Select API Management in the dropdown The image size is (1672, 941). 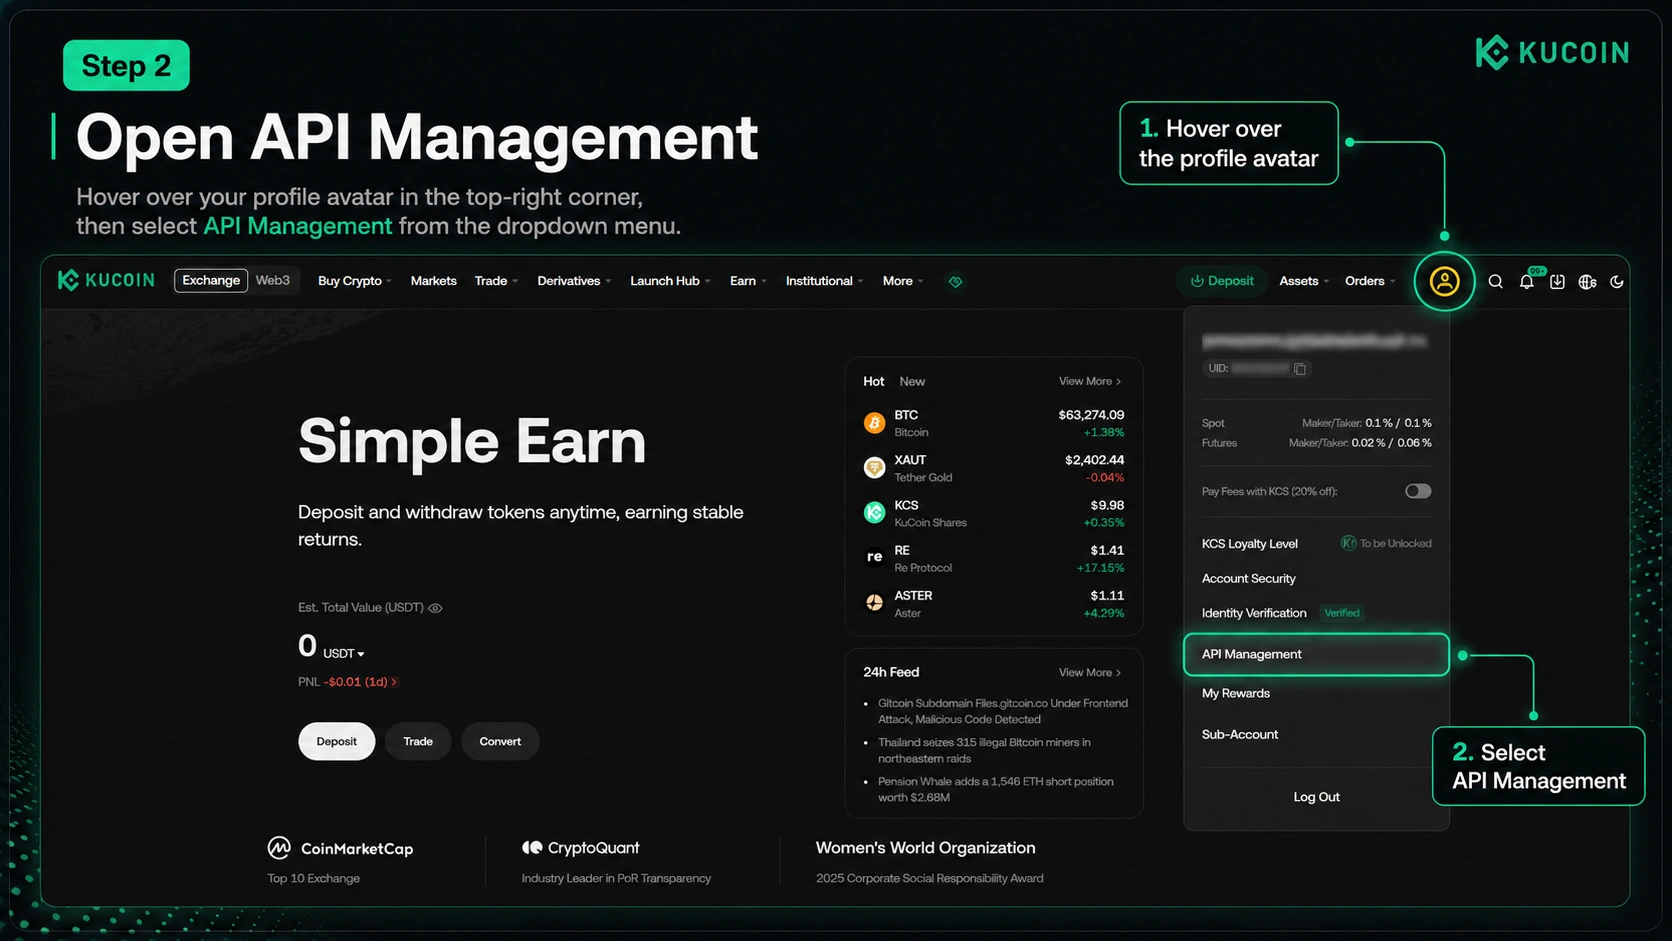(x=1316, y=655)
